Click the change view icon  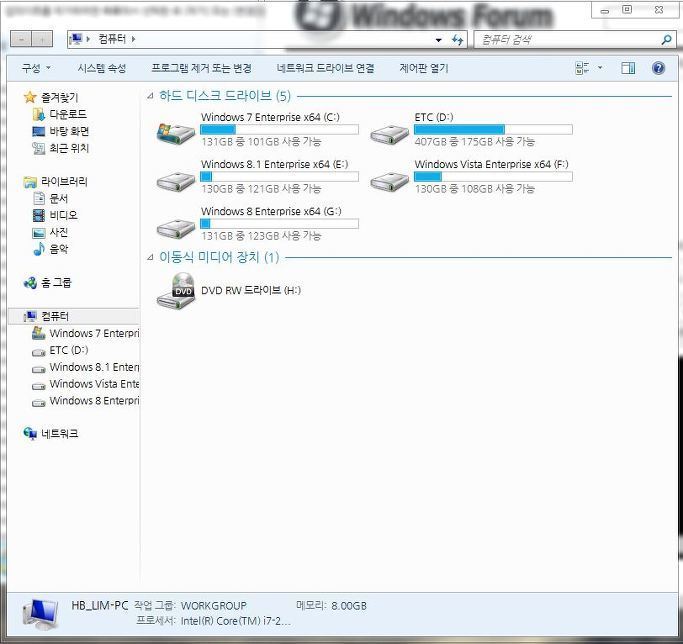[x=582, y=68]
